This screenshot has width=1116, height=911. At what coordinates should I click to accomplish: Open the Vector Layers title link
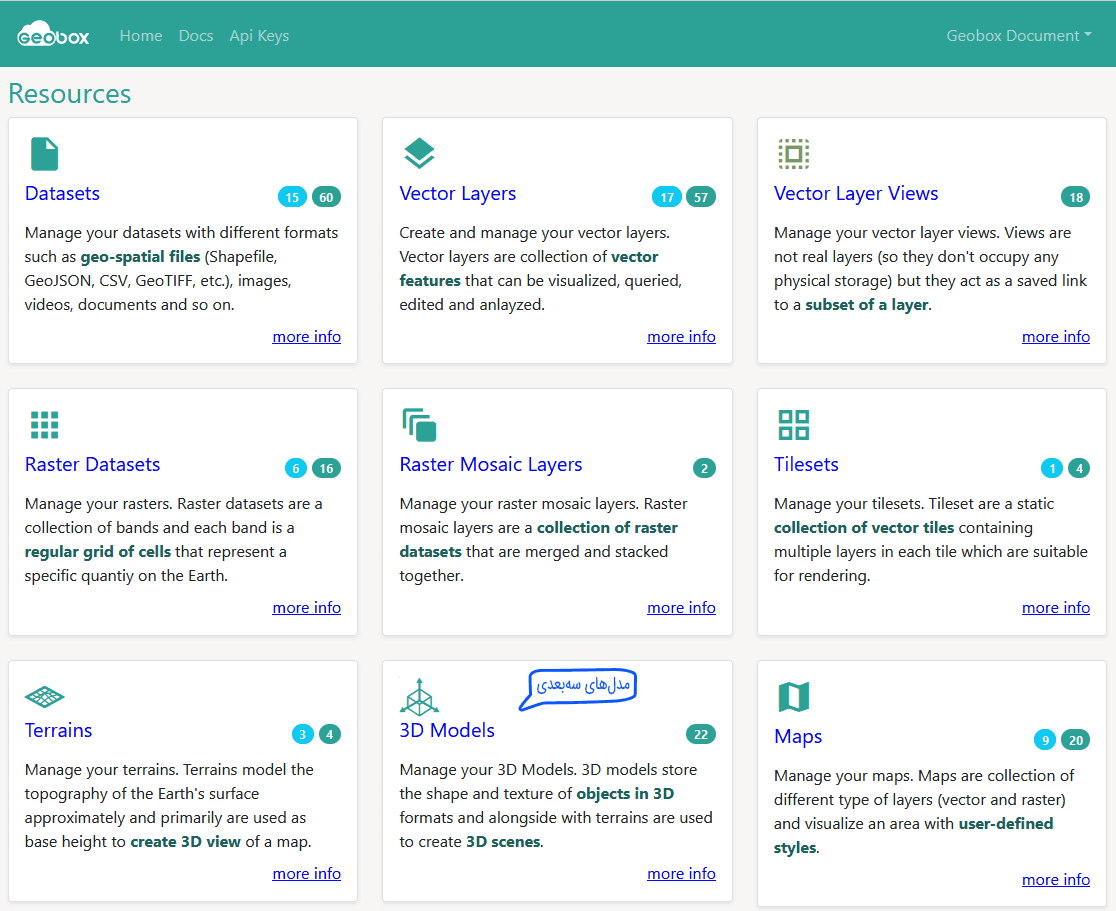tap(458, 194)
